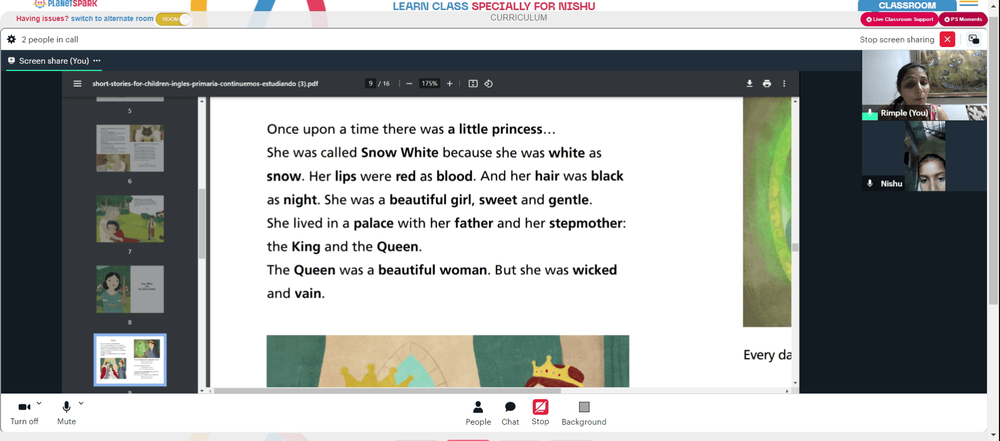The width and height of the screenshot is (1000, 441).
Task: Click the thumbnail sidebar vertical scrollbar
Action: [x=202, y=223]
